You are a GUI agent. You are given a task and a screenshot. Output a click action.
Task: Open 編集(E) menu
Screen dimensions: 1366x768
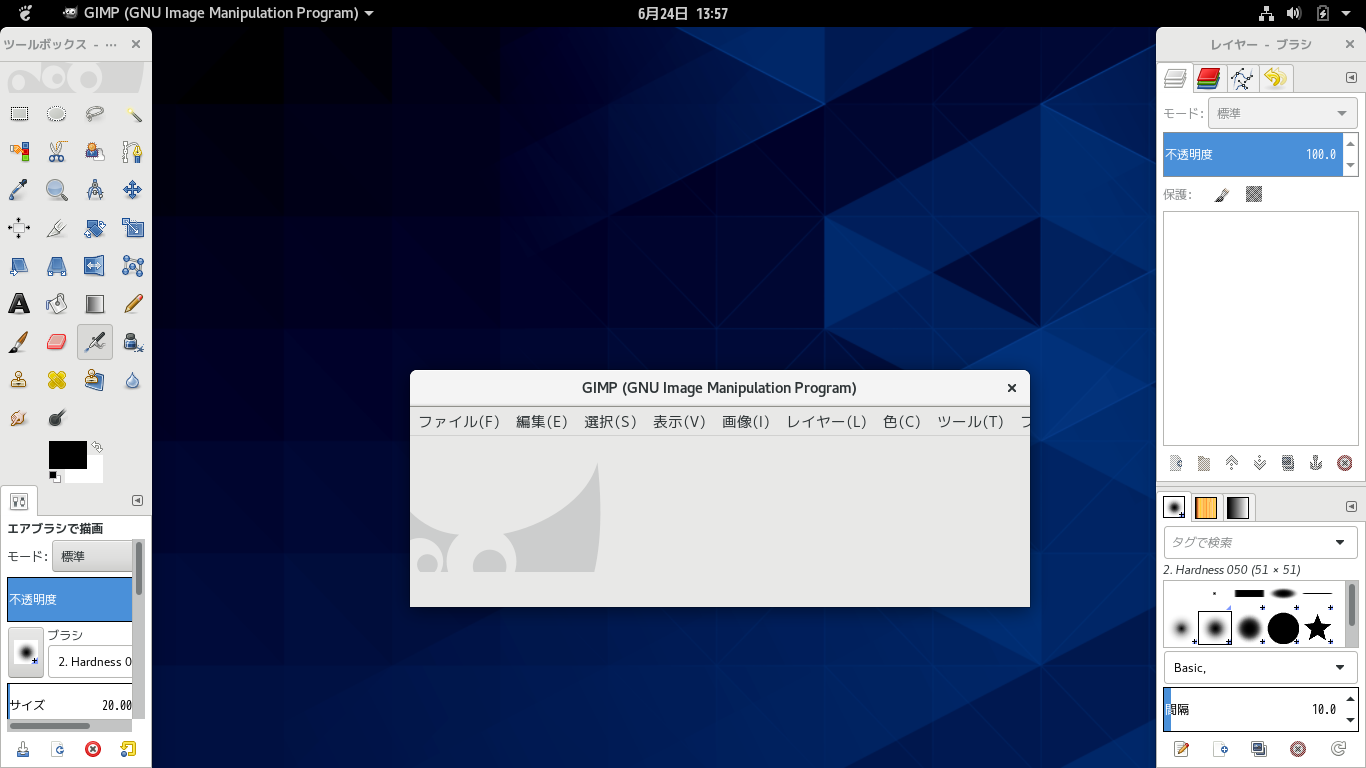[542, 422]
